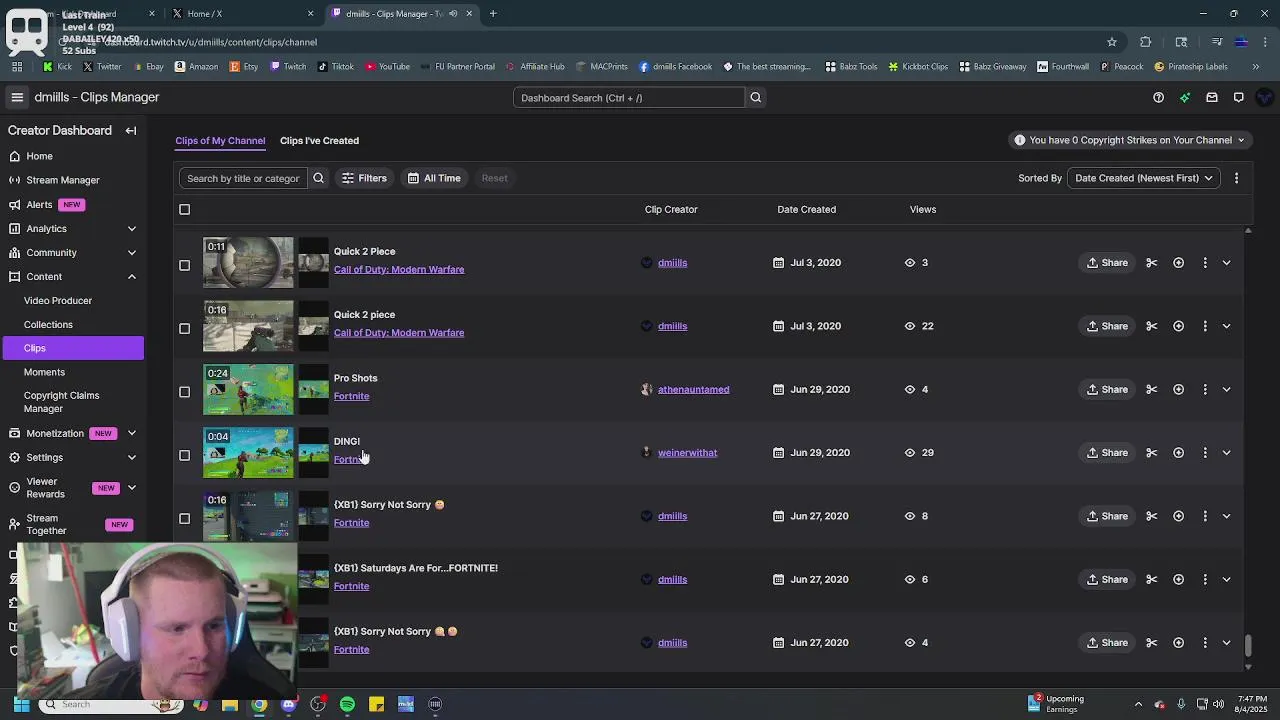This screenshot has height=720, width=1280.
Task: Click the Home icon in Creator Dashboard sidebar
Action: 14,156
